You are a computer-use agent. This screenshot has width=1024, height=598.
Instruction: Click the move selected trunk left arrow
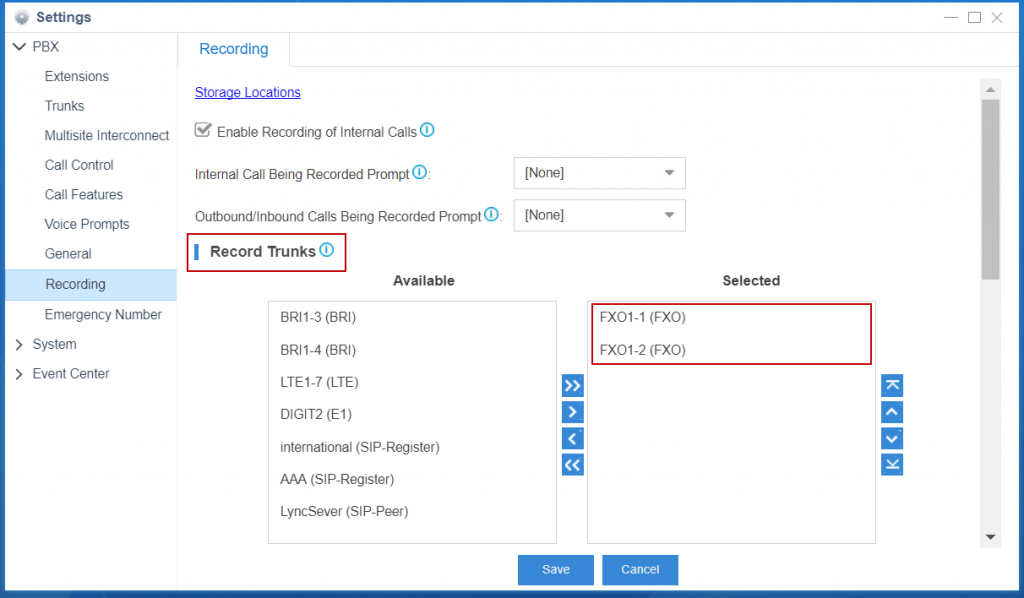click(x=572, y=438)
